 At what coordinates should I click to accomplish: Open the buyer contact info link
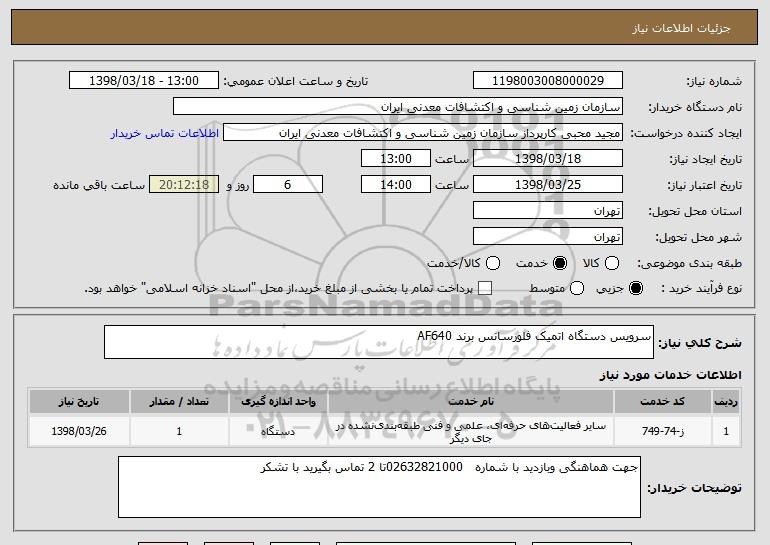pos(165,133)
